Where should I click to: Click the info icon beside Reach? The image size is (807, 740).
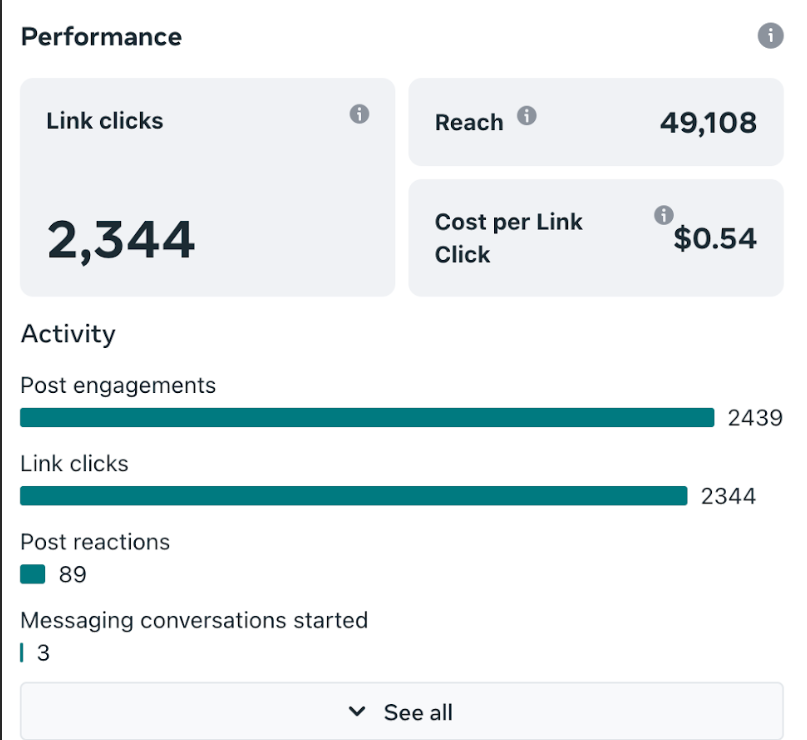point(528,114)
